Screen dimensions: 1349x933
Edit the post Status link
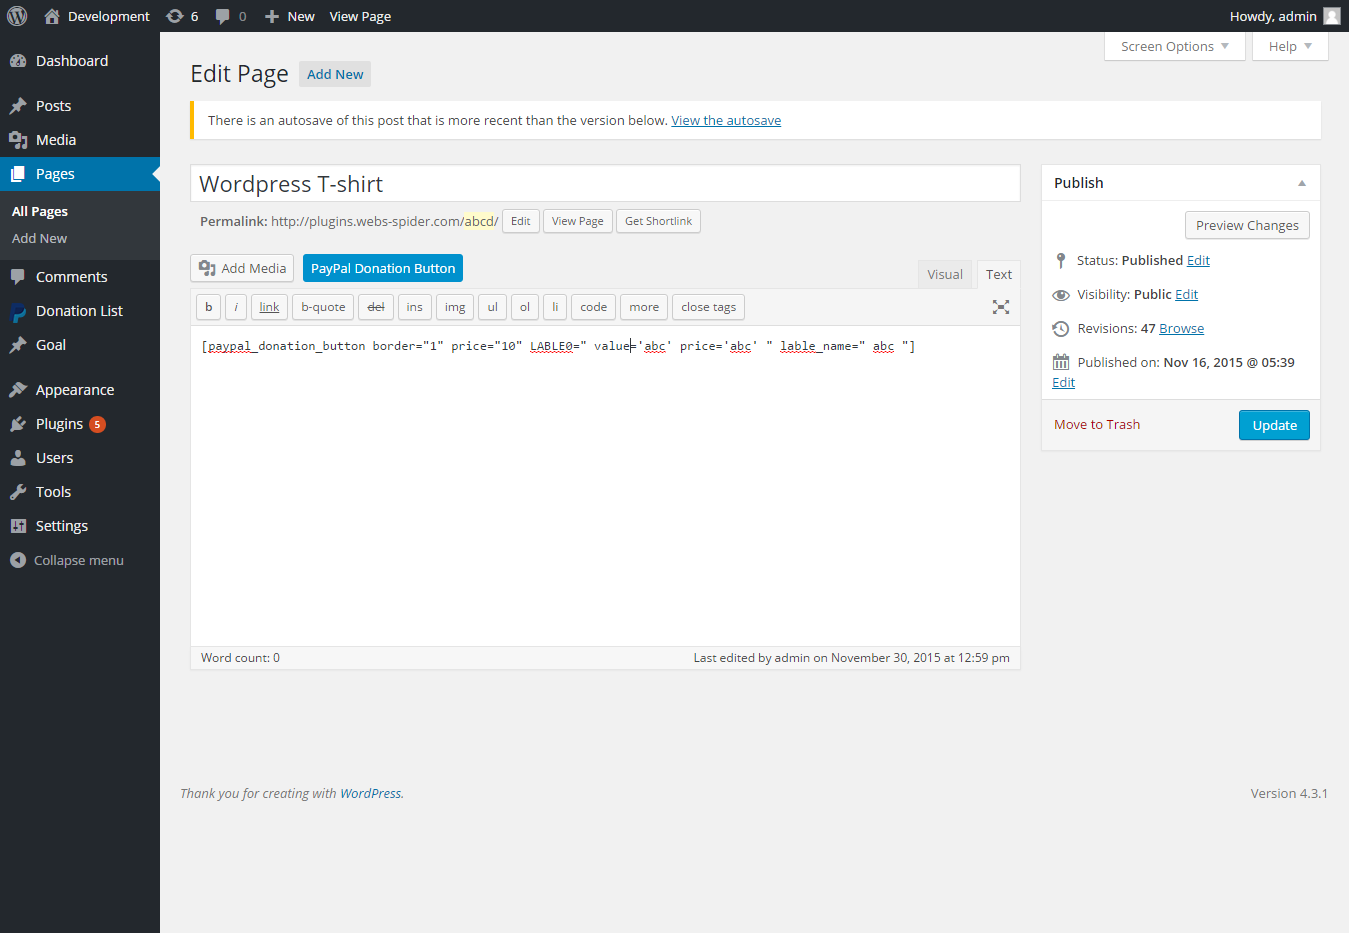(1198, 260)
